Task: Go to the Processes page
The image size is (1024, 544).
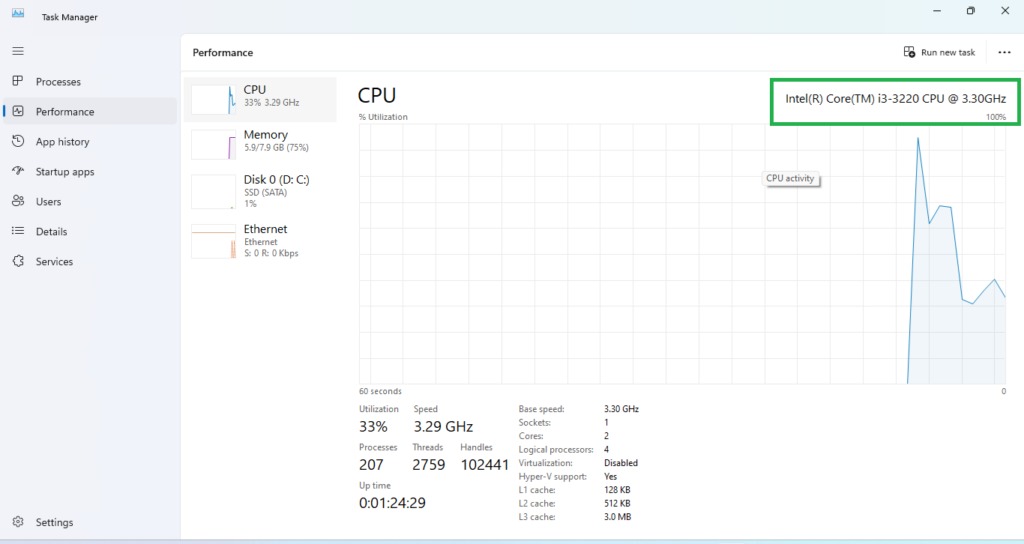Action: pyautogui.click(x=58, y=82)
